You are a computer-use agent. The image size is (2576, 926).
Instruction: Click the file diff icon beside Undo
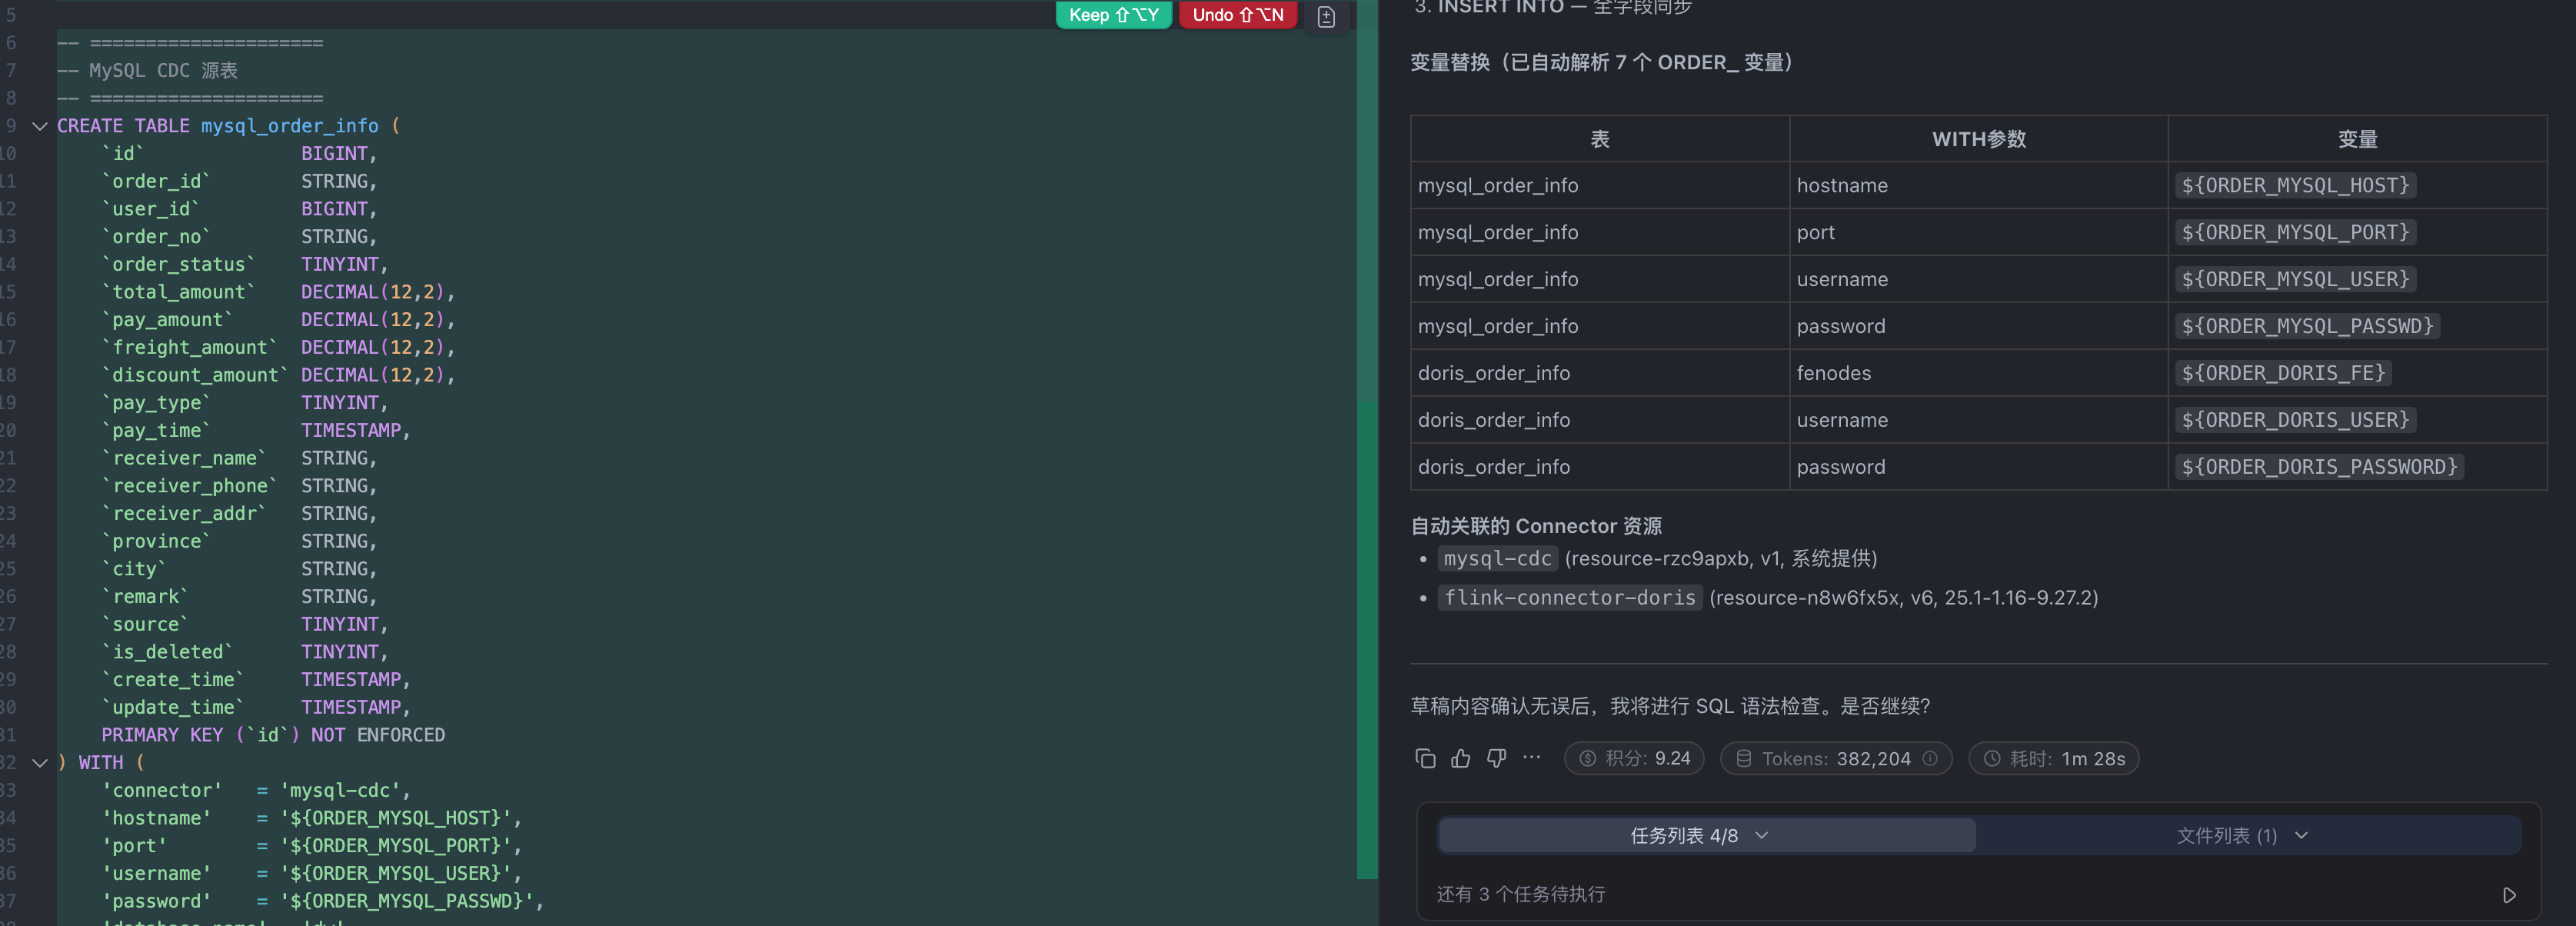click(x=1326, y=17)
